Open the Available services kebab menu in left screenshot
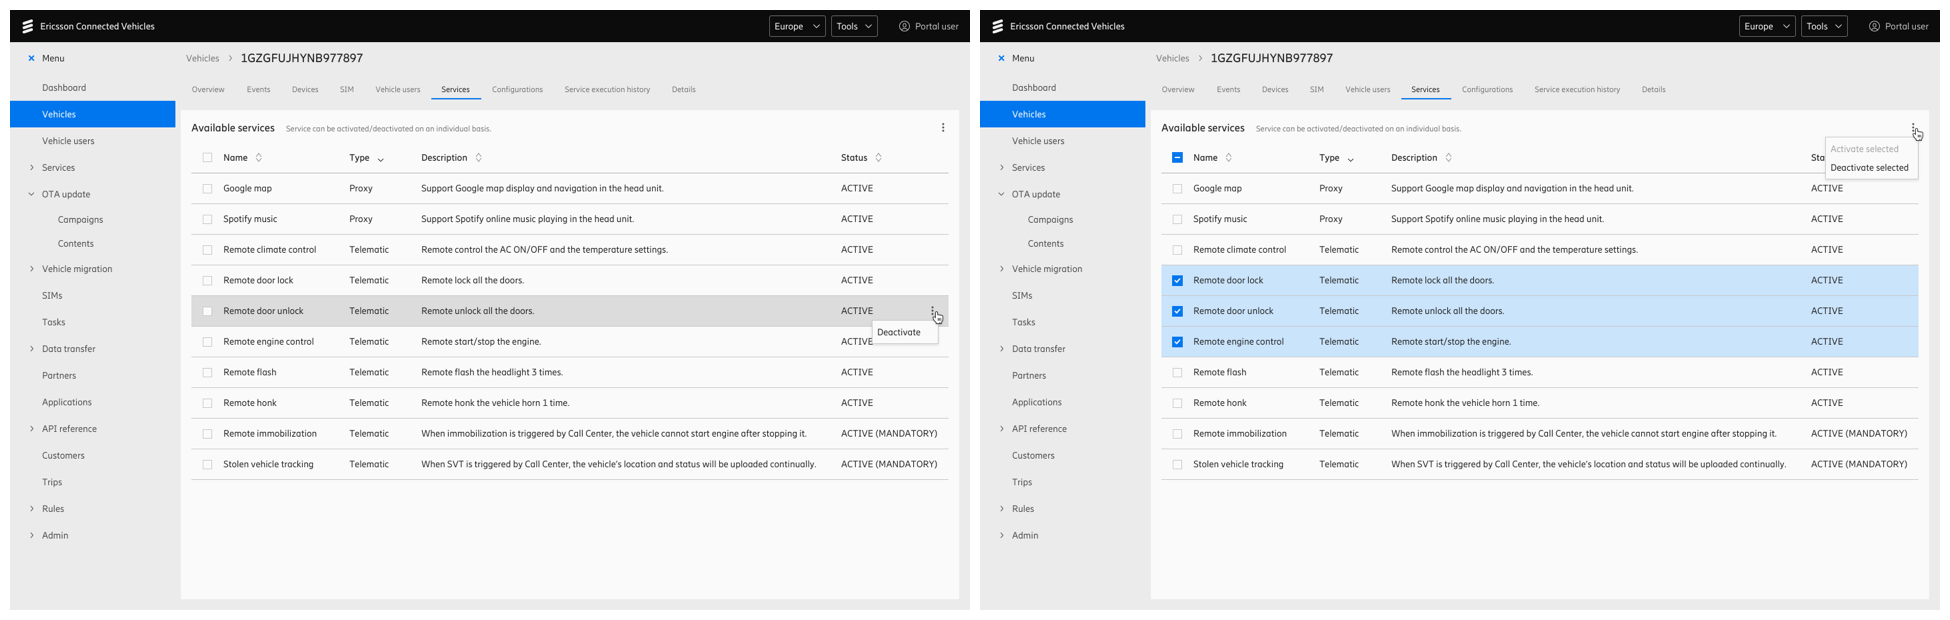The width and height of the screenshot is (1950, 620). point(942,128)
